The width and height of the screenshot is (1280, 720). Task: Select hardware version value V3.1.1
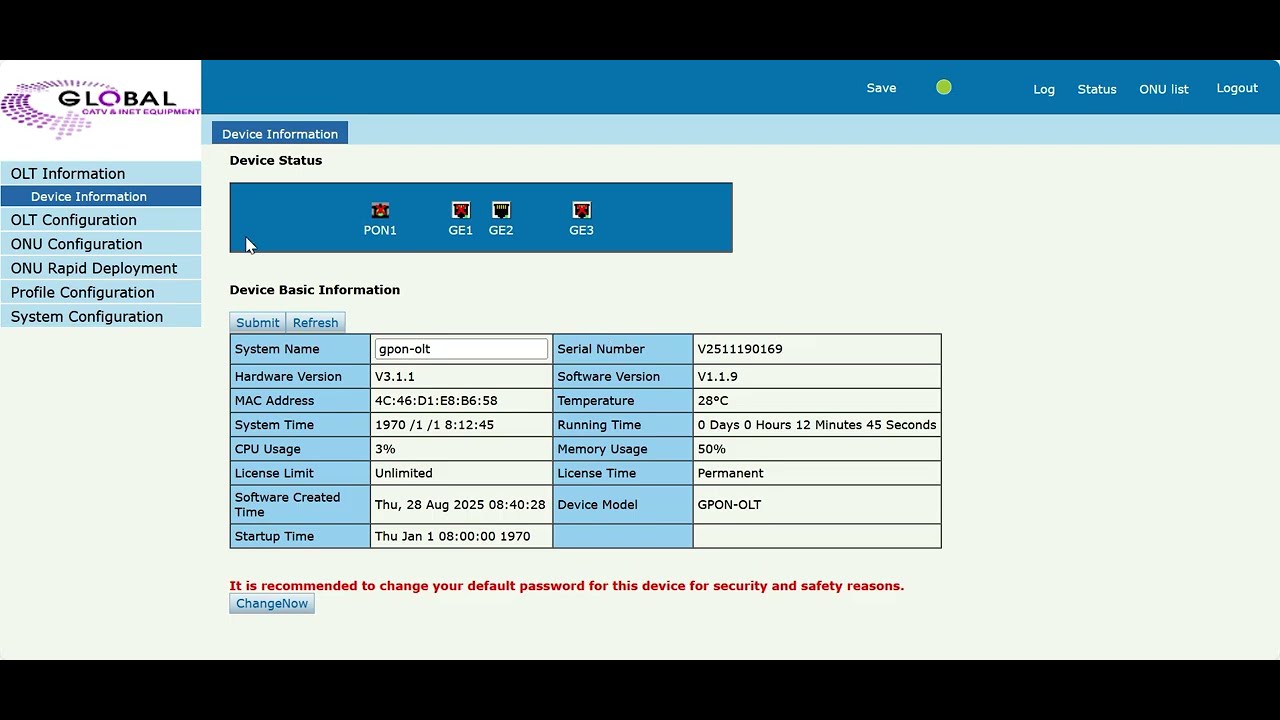coord(395,377)
